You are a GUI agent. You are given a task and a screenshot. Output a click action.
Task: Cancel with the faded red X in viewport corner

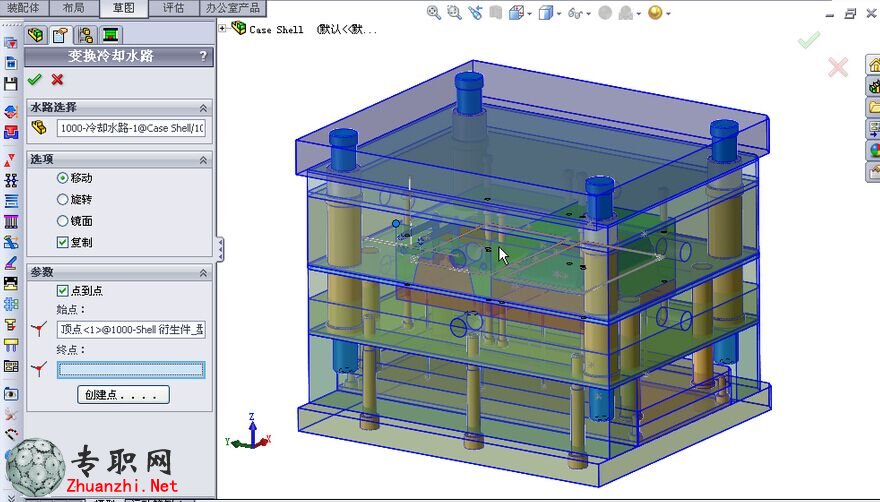point(837,68)
